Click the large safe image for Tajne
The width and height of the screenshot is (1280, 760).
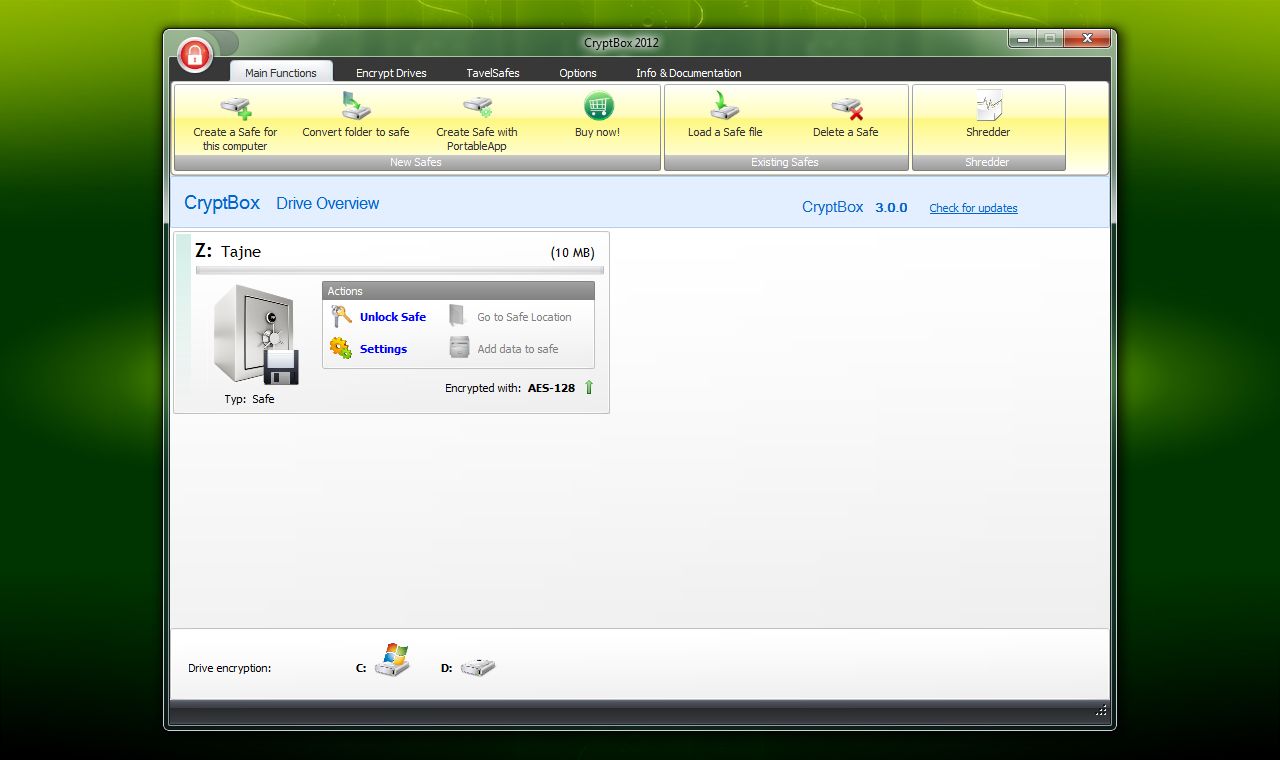point(256,334)
